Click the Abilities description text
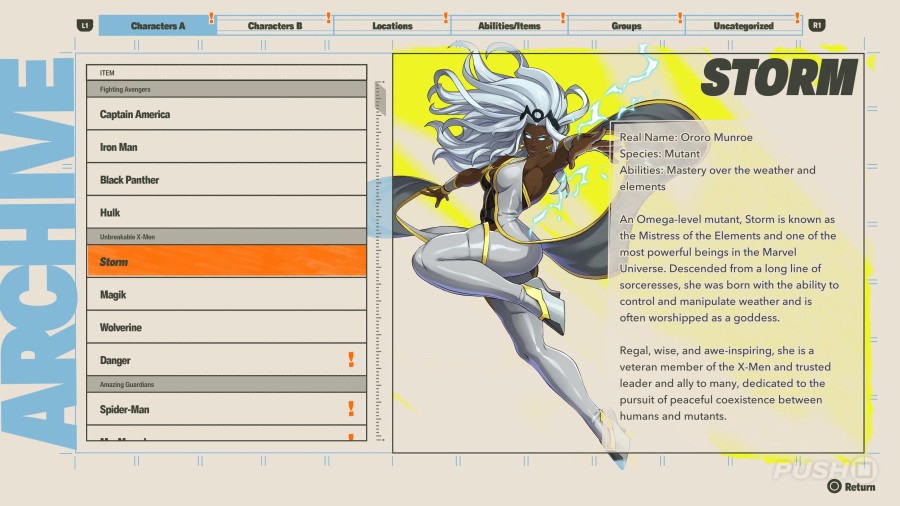 point(717,178)
